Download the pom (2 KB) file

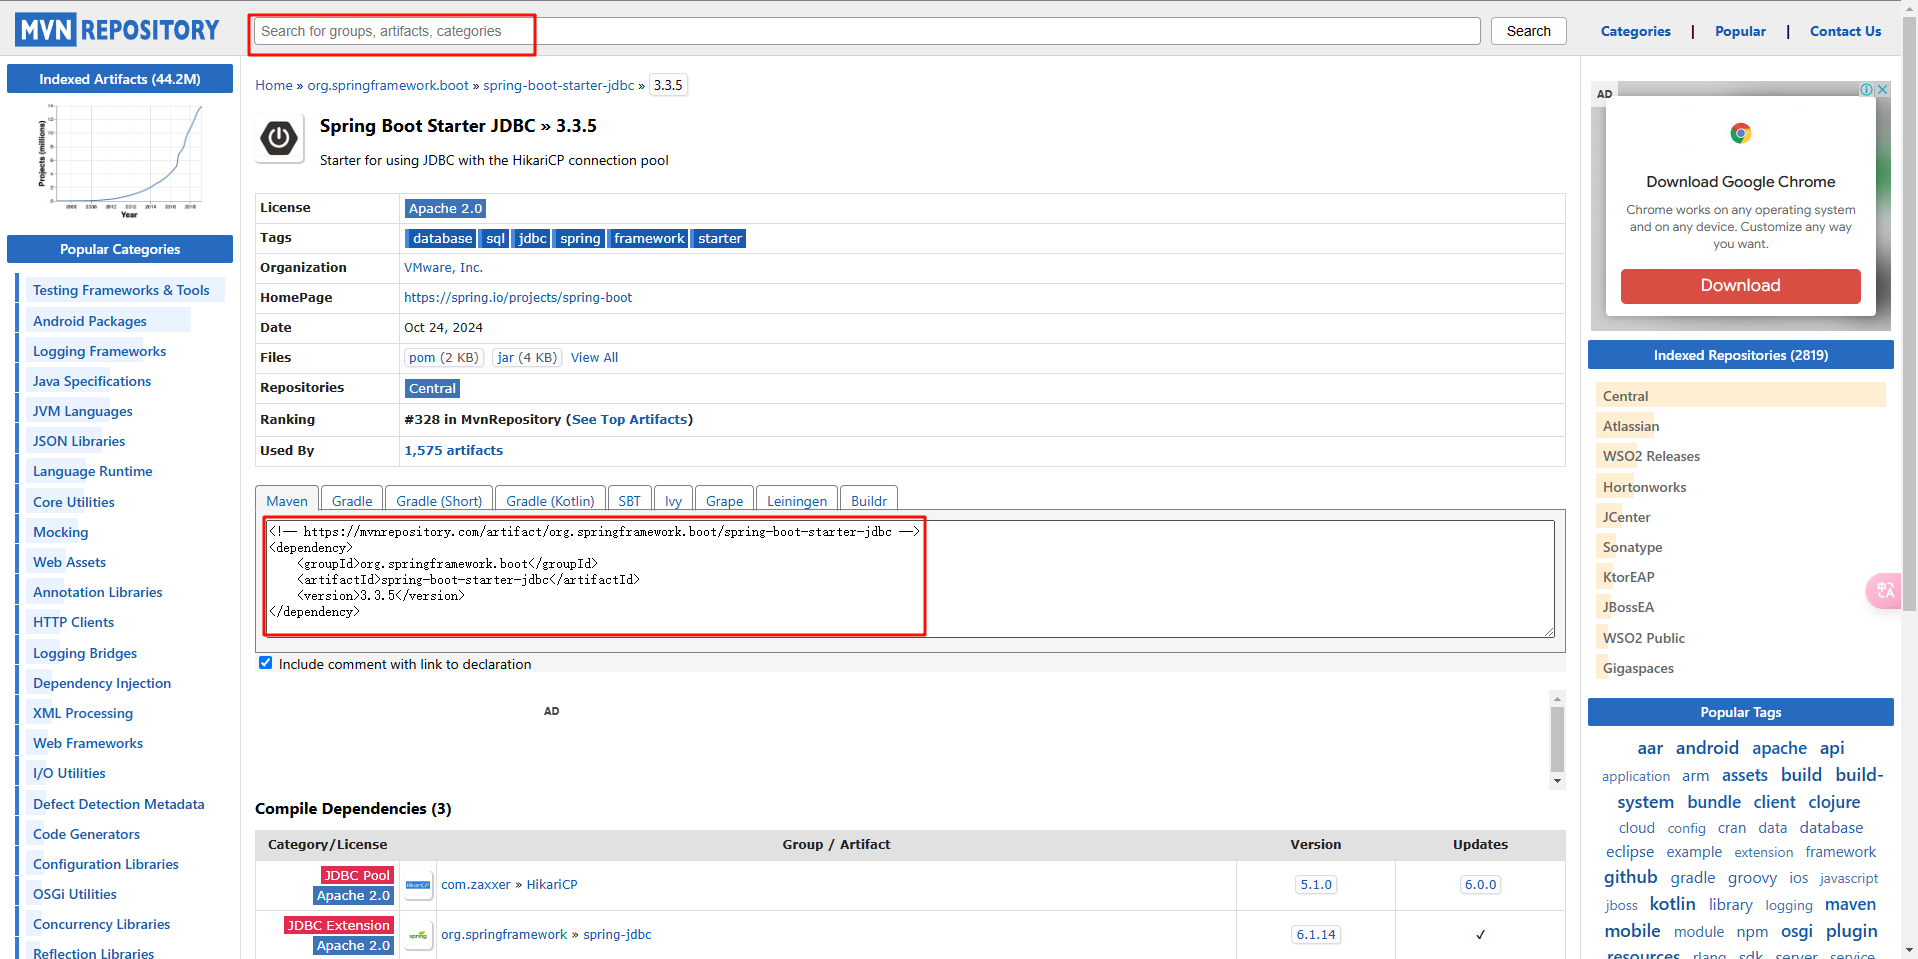(444, 357)
